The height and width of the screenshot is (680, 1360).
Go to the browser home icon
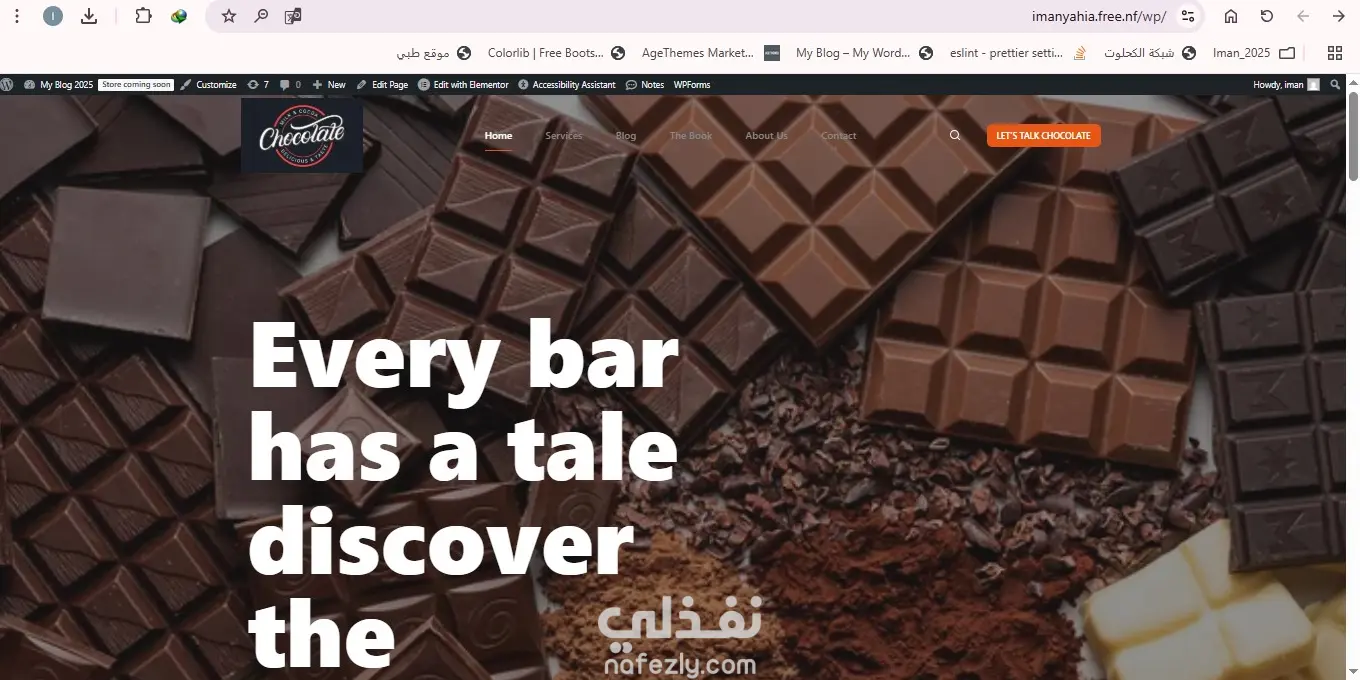point(1231,16)
